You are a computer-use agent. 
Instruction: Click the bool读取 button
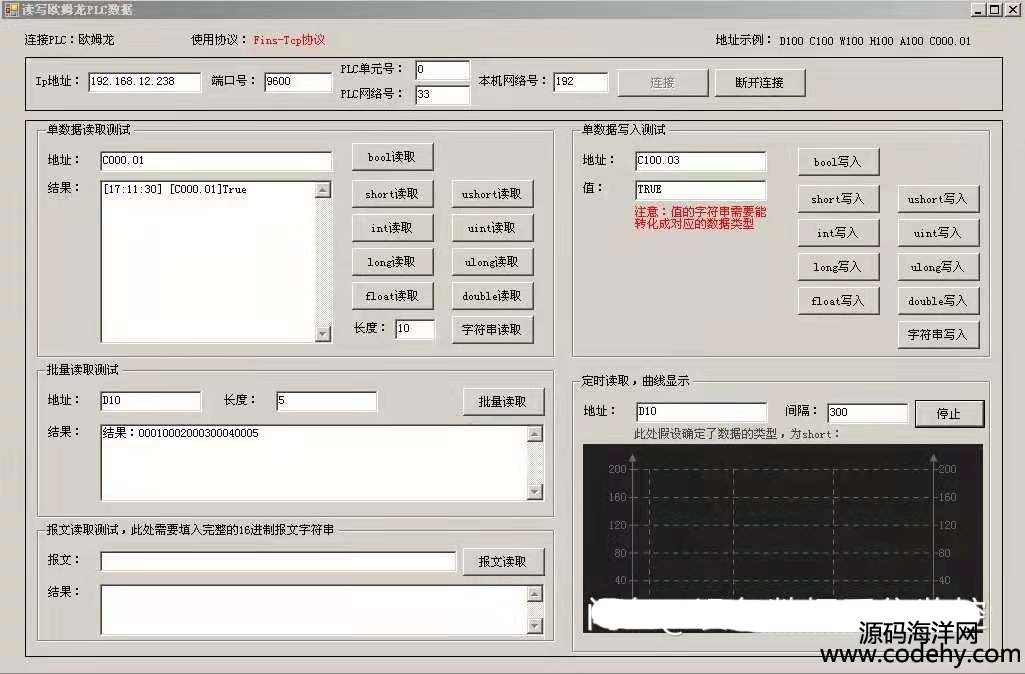click(x=392, y=158)
